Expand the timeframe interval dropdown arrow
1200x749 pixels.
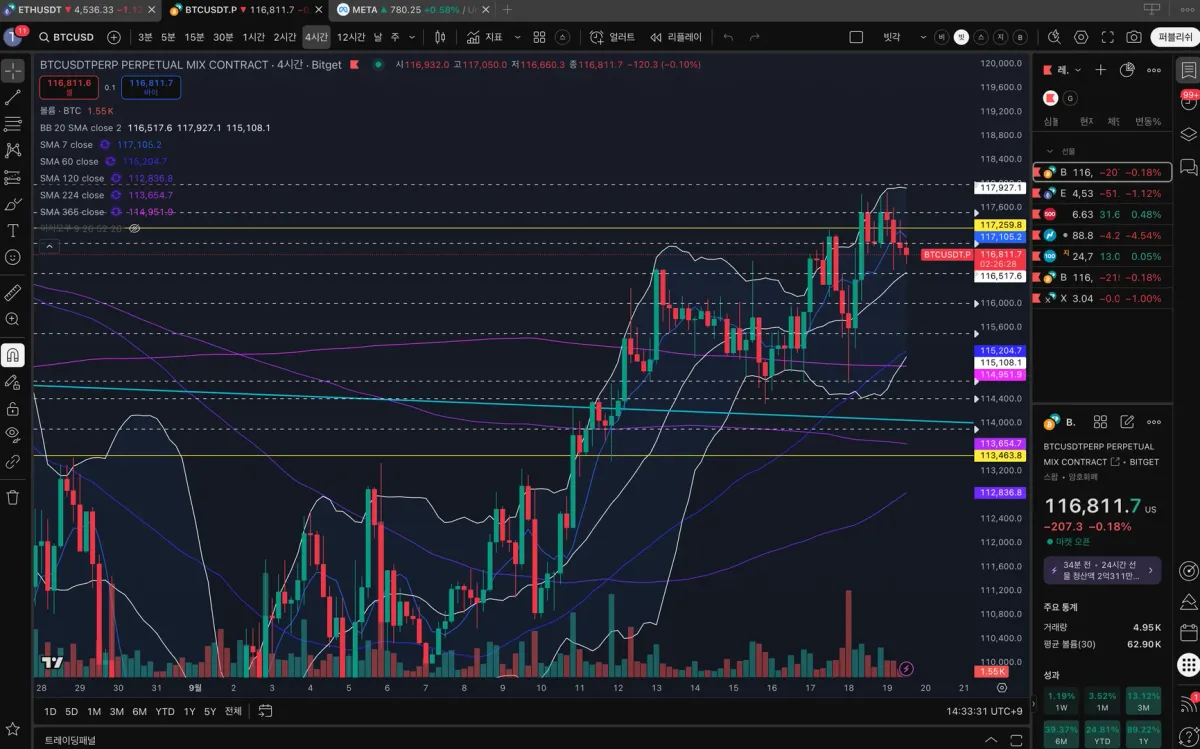pos(410,37)
